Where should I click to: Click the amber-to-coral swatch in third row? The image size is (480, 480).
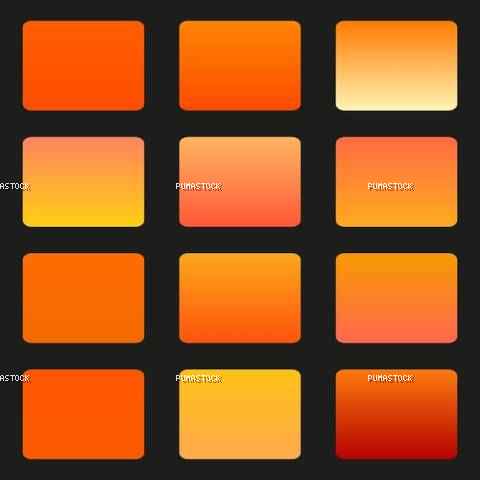396,298
